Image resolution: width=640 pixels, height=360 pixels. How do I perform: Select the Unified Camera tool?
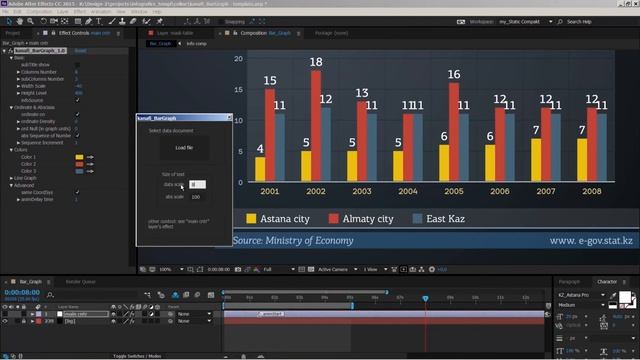point(54,21)
